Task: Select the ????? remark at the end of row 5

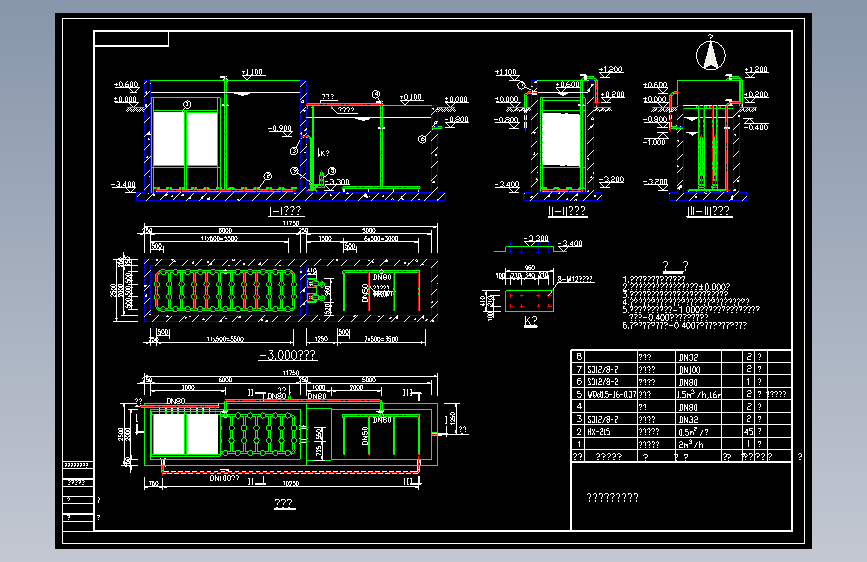Action: point(776,394)
